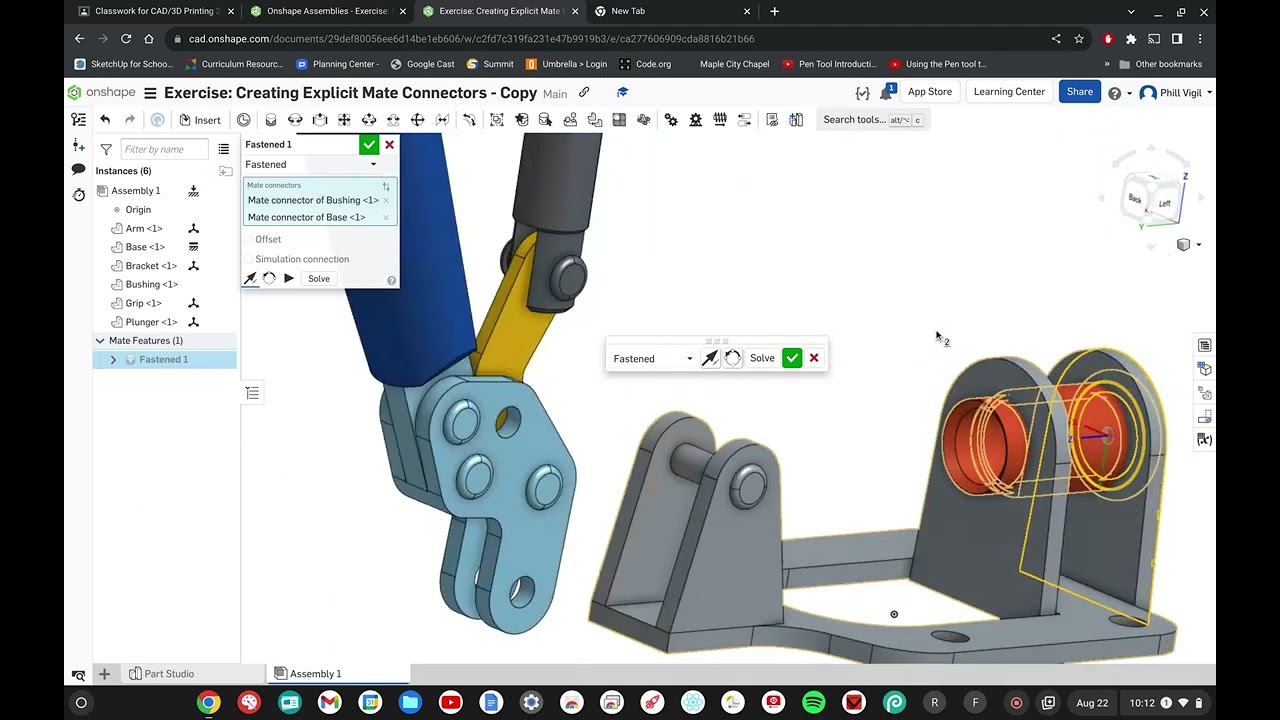Click Solve in Fastened 1 dialog

pyautogui.click(x=319, y=279)
